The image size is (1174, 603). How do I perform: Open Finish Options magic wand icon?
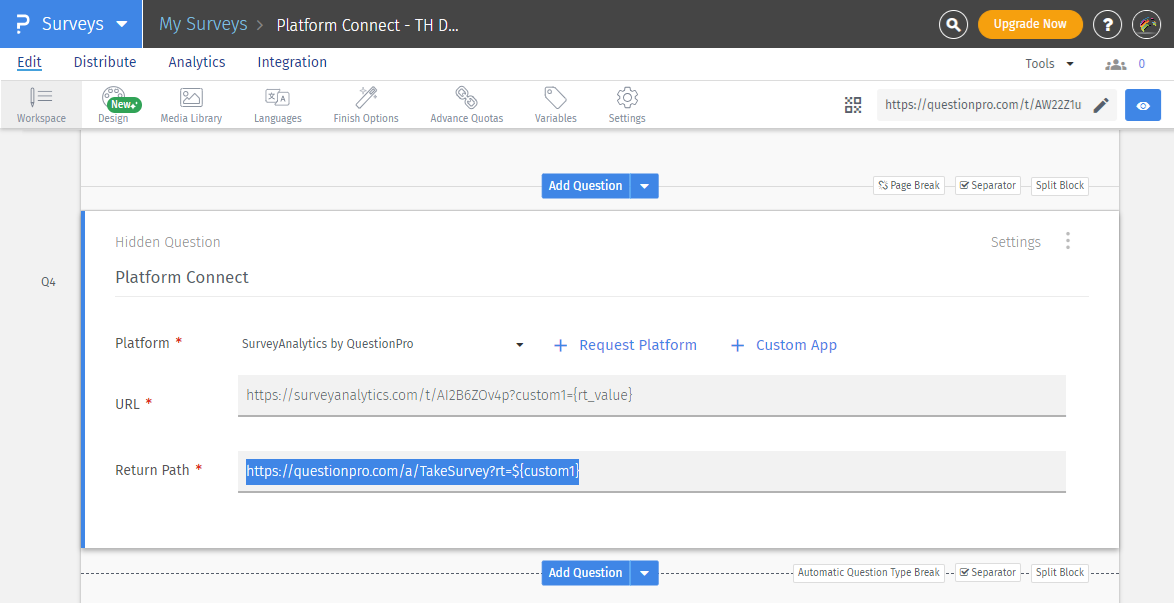click(x=366, y=98)
